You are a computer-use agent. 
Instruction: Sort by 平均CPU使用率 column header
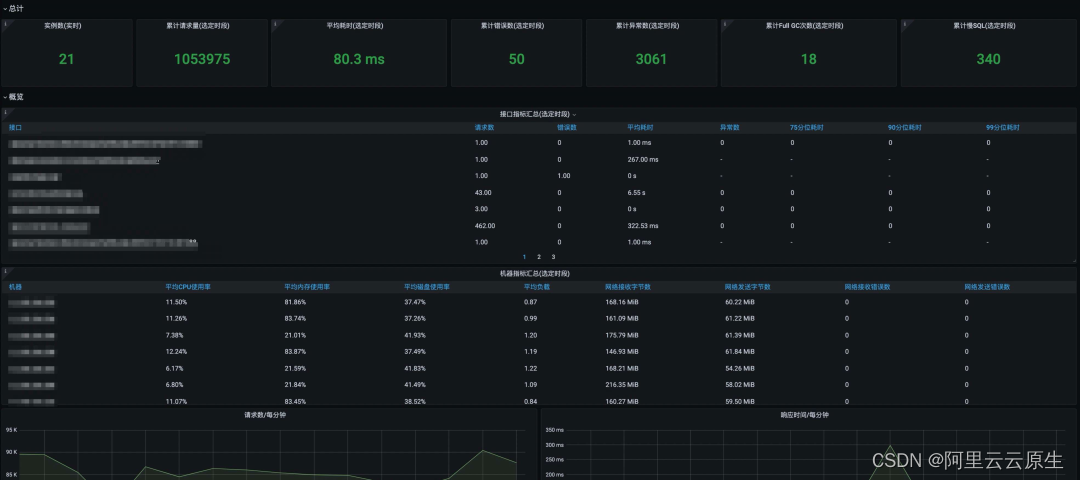tap(188, 287)
